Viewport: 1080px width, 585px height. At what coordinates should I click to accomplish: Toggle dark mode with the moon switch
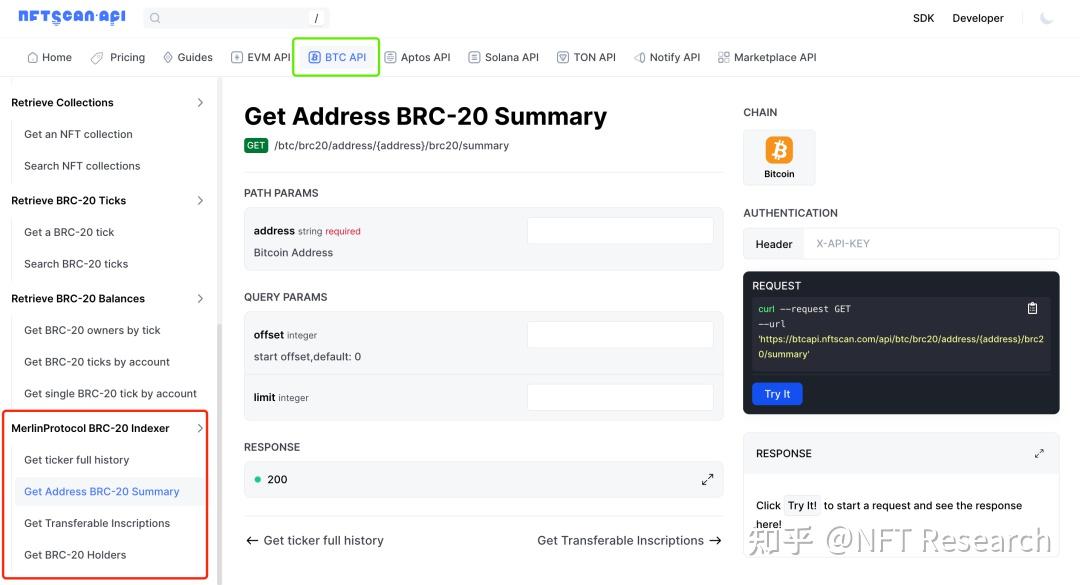coord(1047,18)
